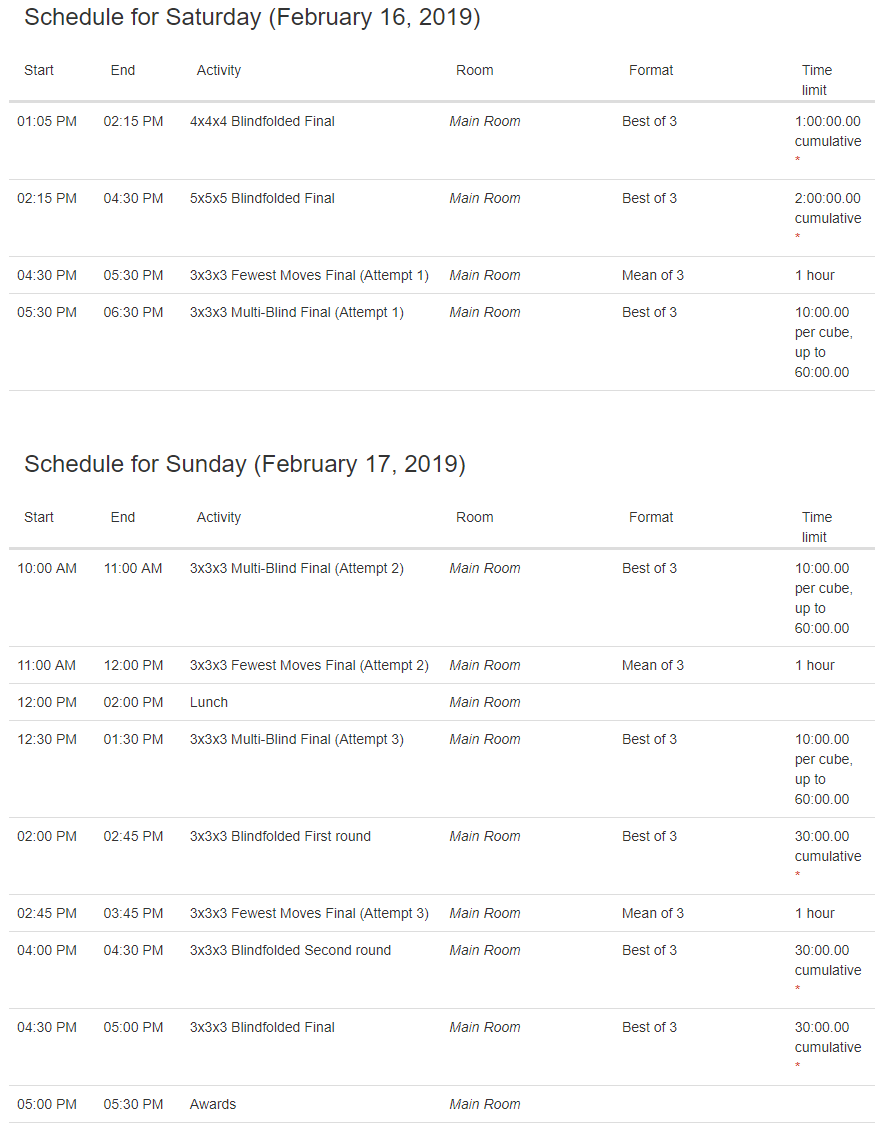Click the asterisk under First round time limit
This screenshot has height=1128, width=875.
(797, 875)
